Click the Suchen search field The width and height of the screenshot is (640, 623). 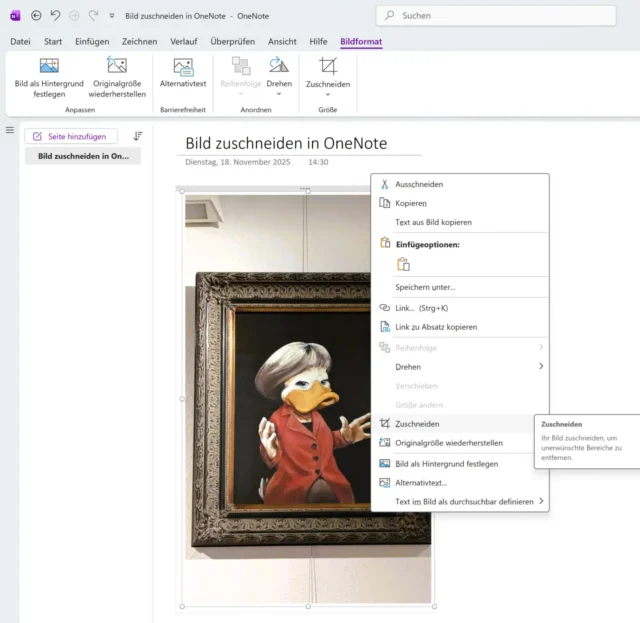(496, 16)
